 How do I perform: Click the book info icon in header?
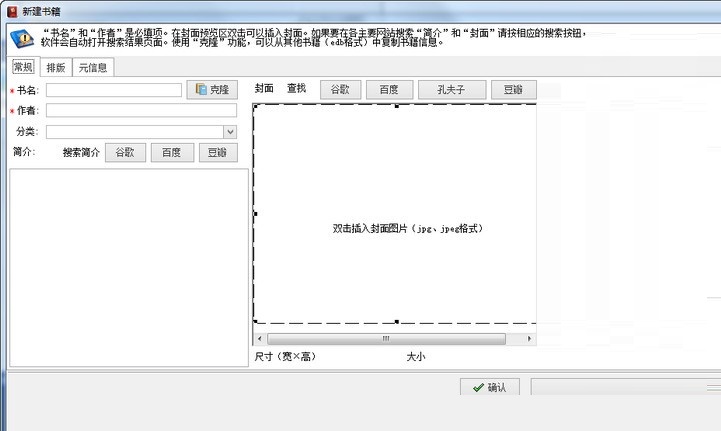pos(20,39)
